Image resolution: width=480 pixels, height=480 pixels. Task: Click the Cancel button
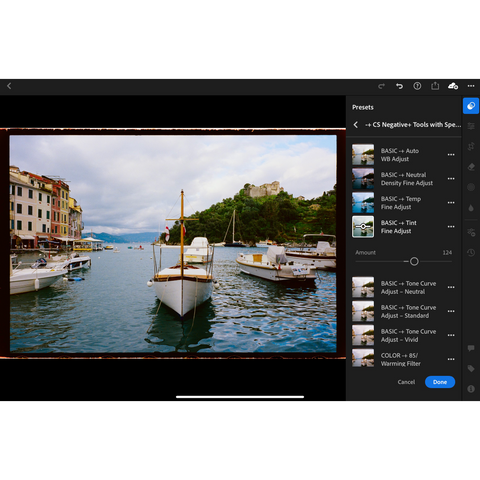point(406,382)
